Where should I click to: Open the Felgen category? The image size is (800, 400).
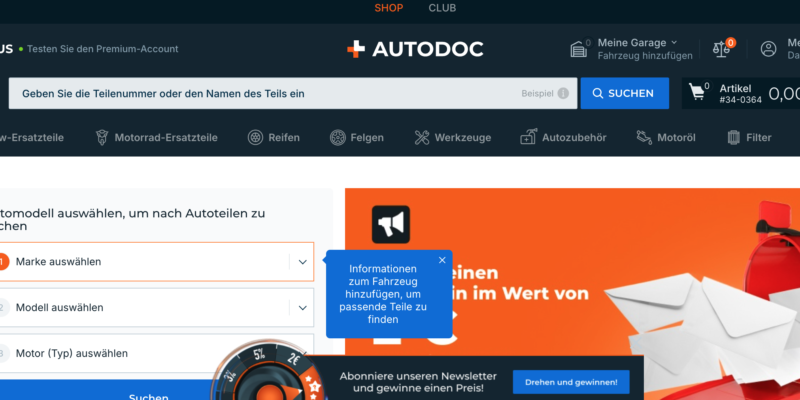[356, 138]
